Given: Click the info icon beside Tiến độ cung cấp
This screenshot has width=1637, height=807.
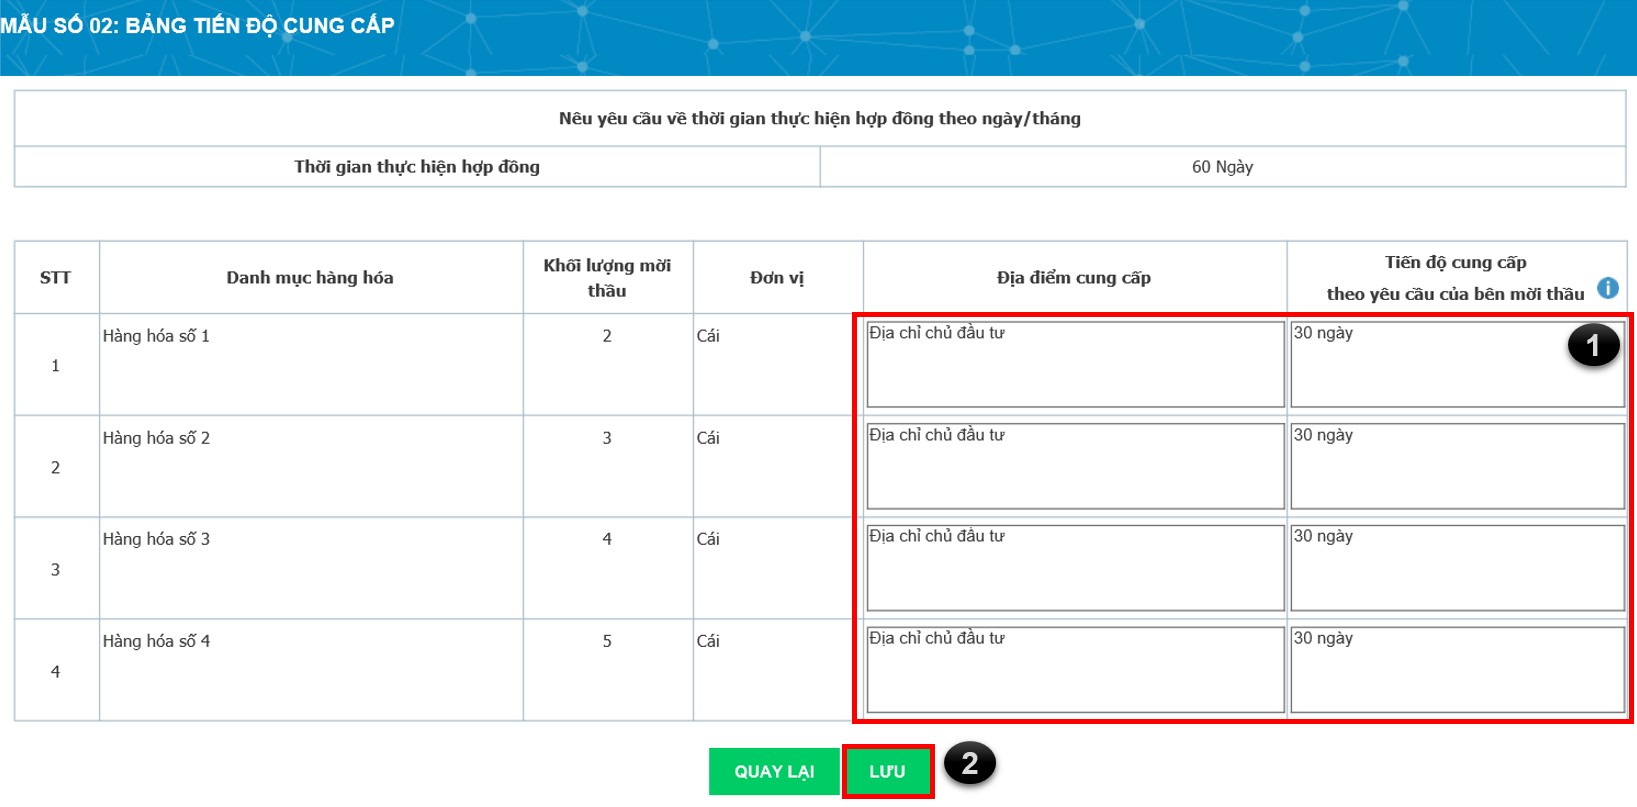Looking at the screenshot, I should click(x=1607, y=288).
